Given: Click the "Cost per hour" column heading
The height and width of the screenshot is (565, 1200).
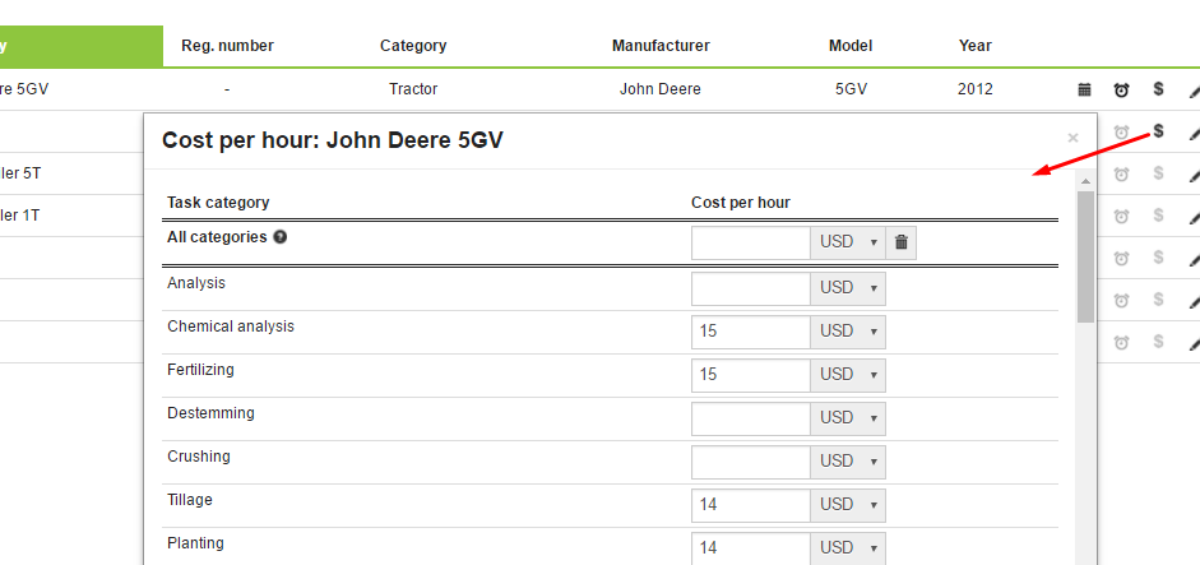Looking at the screenshot, I should pyautogui.click(x=741, y=202).
